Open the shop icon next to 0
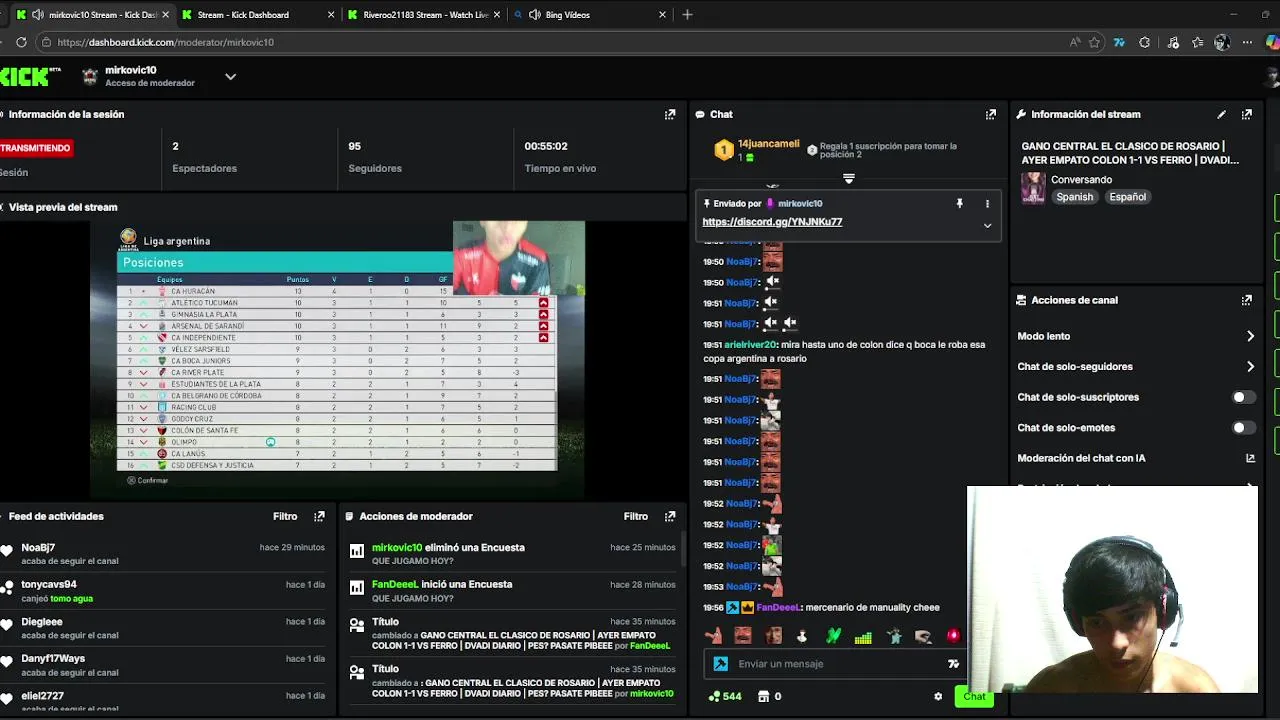 click(764, 696)
